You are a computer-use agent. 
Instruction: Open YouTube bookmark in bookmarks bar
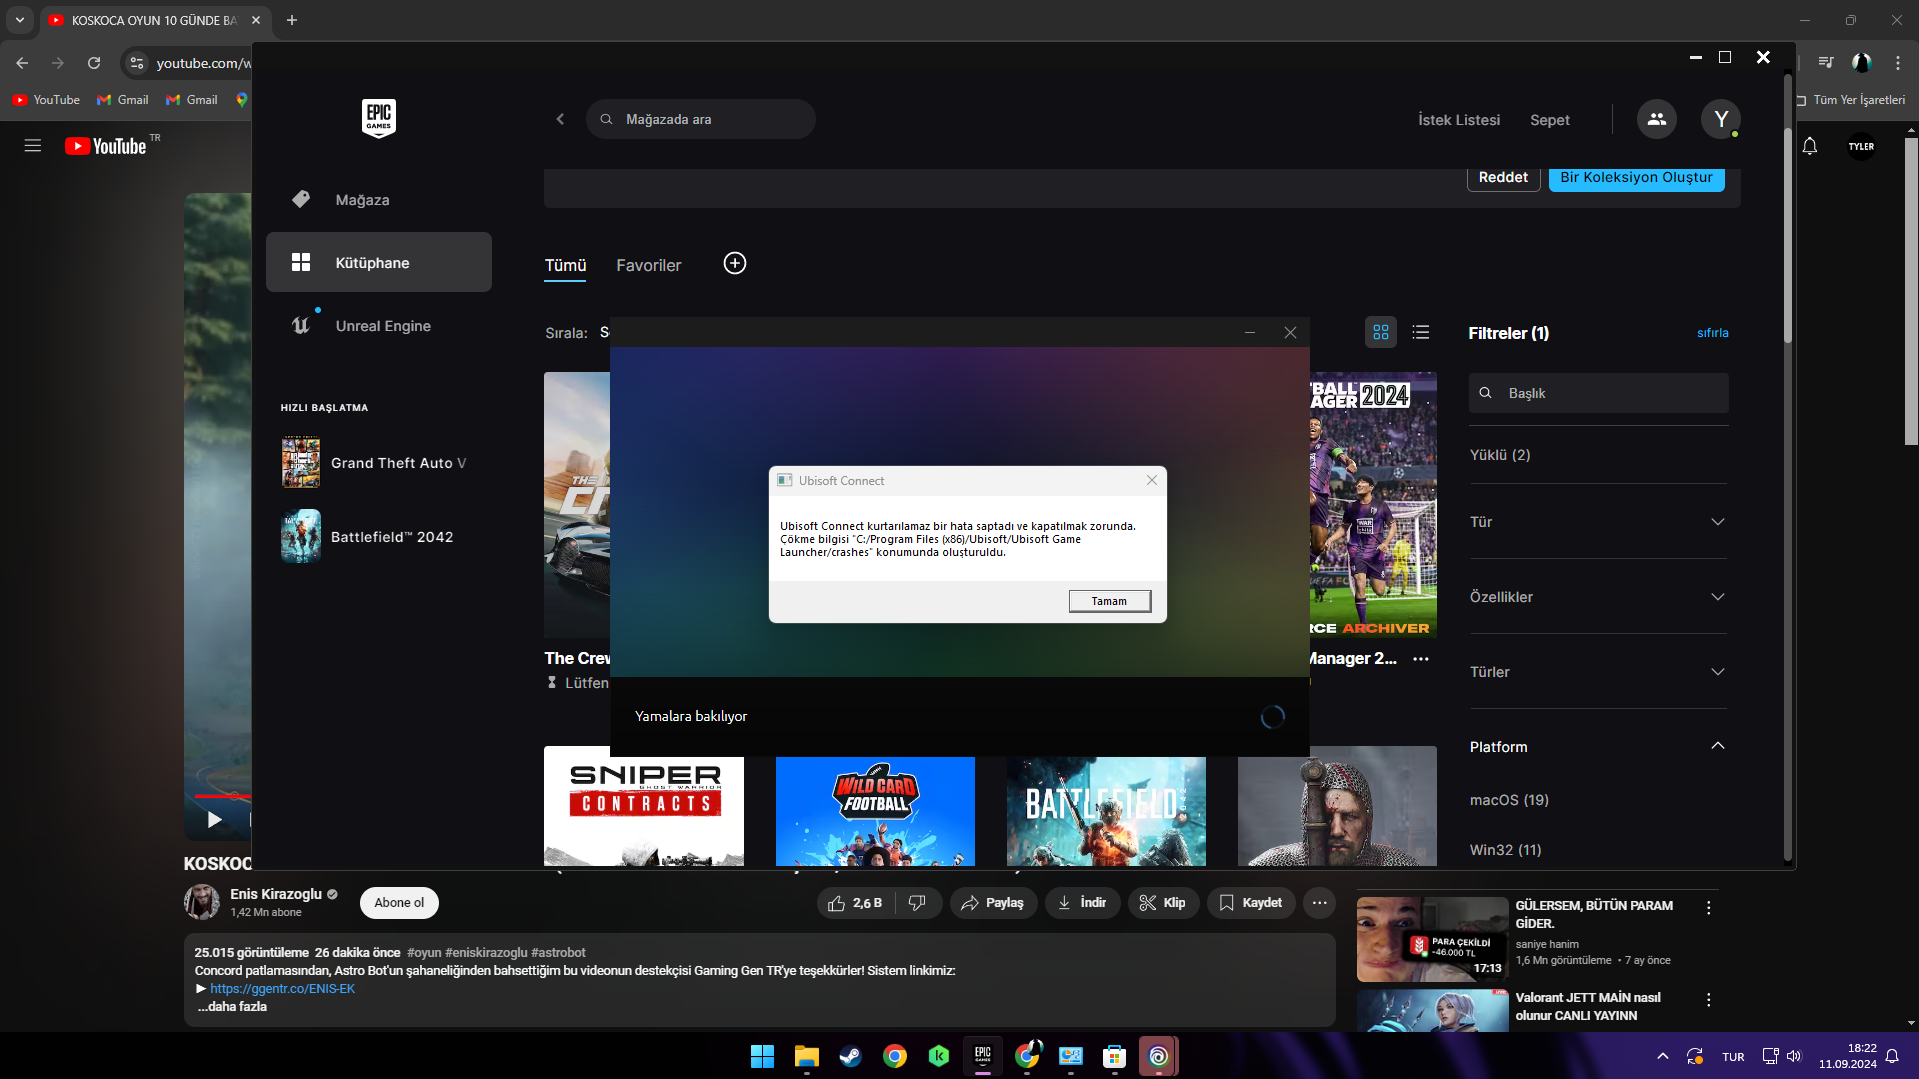click(46, 100)
